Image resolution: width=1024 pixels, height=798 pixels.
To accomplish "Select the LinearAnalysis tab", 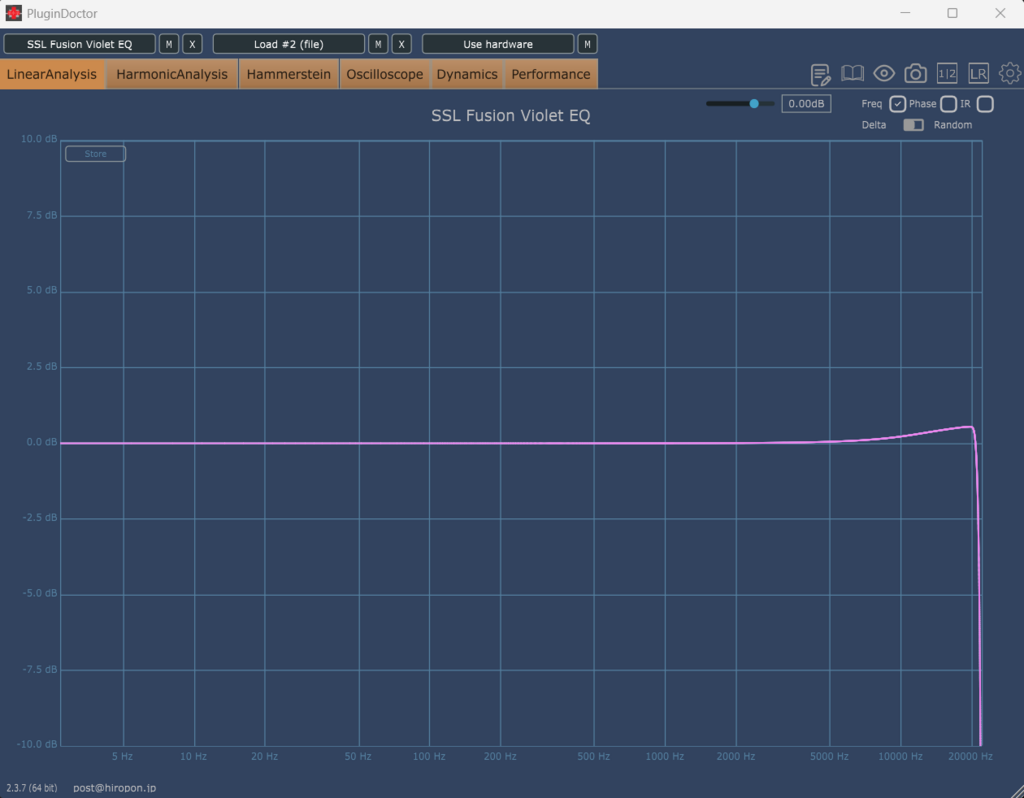I will coord(52,74).
